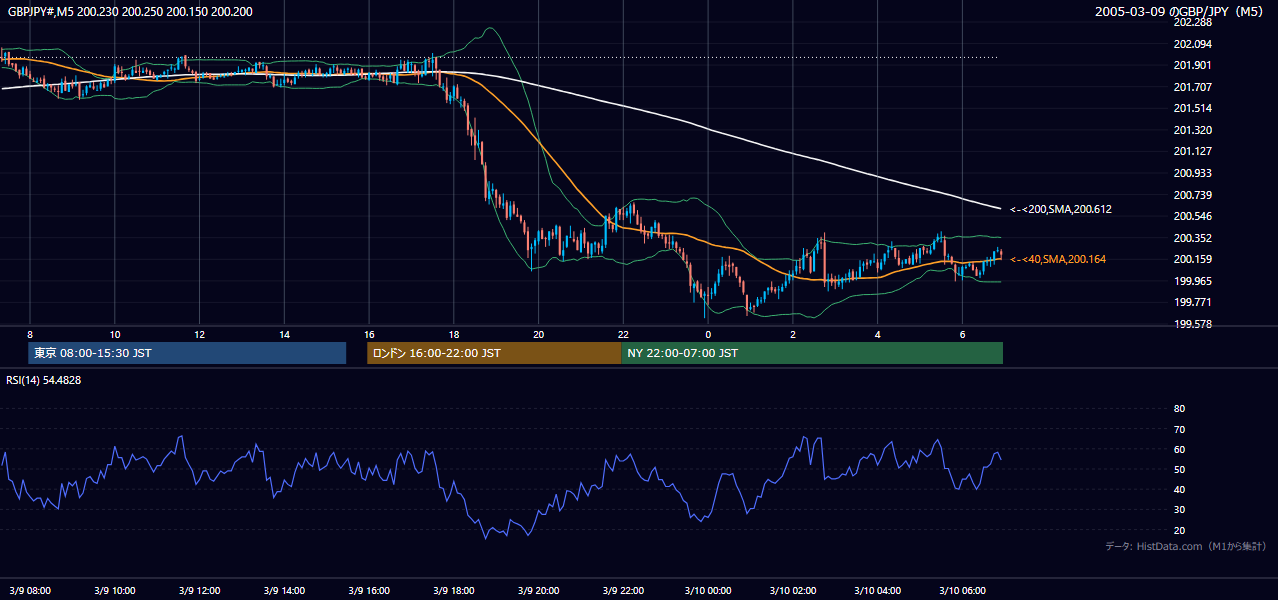
Task: Click hour tick 12 under the price chart
Action: click(x=200, y=334)
